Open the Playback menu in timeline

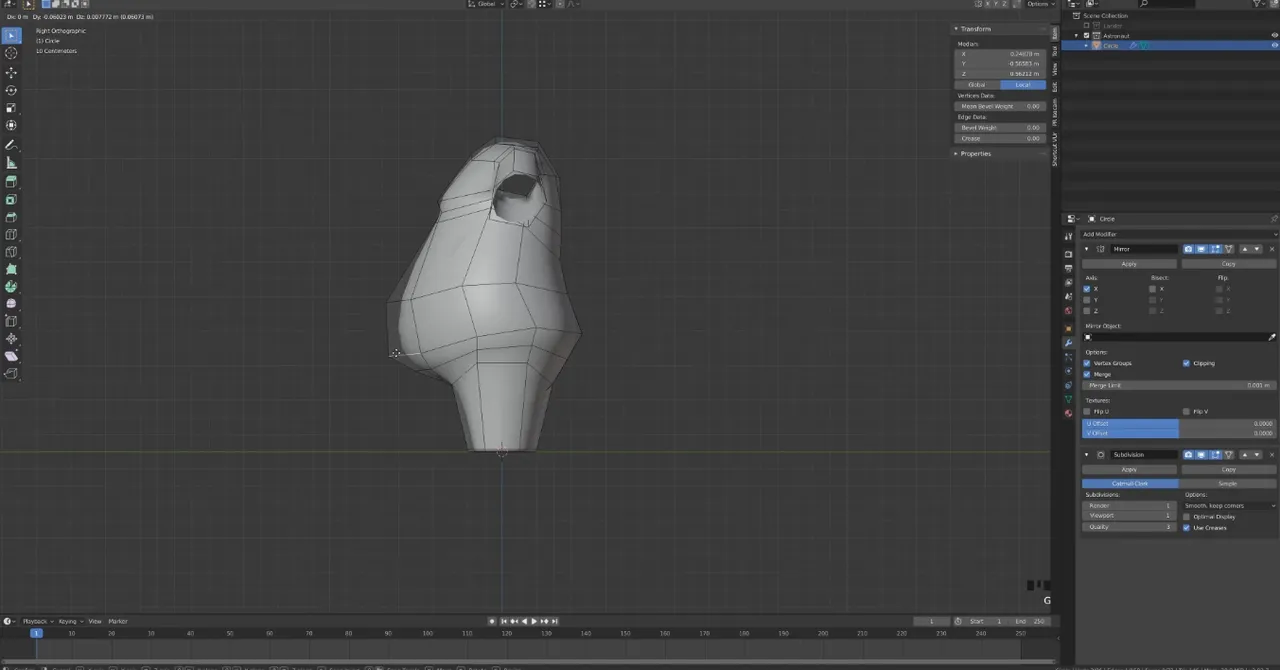(36, 622)
